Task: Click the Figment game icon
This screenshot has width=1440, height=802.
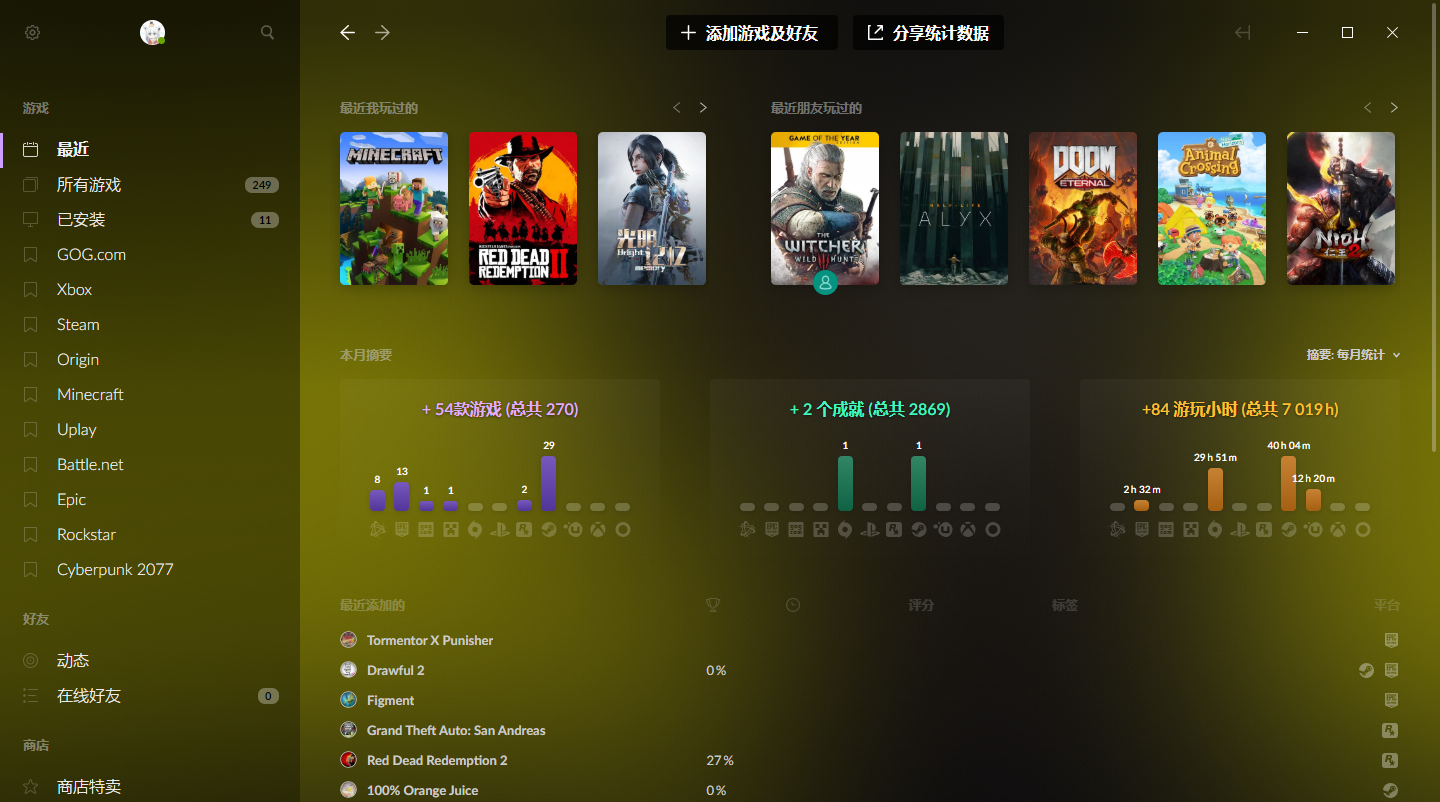Action: (x=348, y=700)
